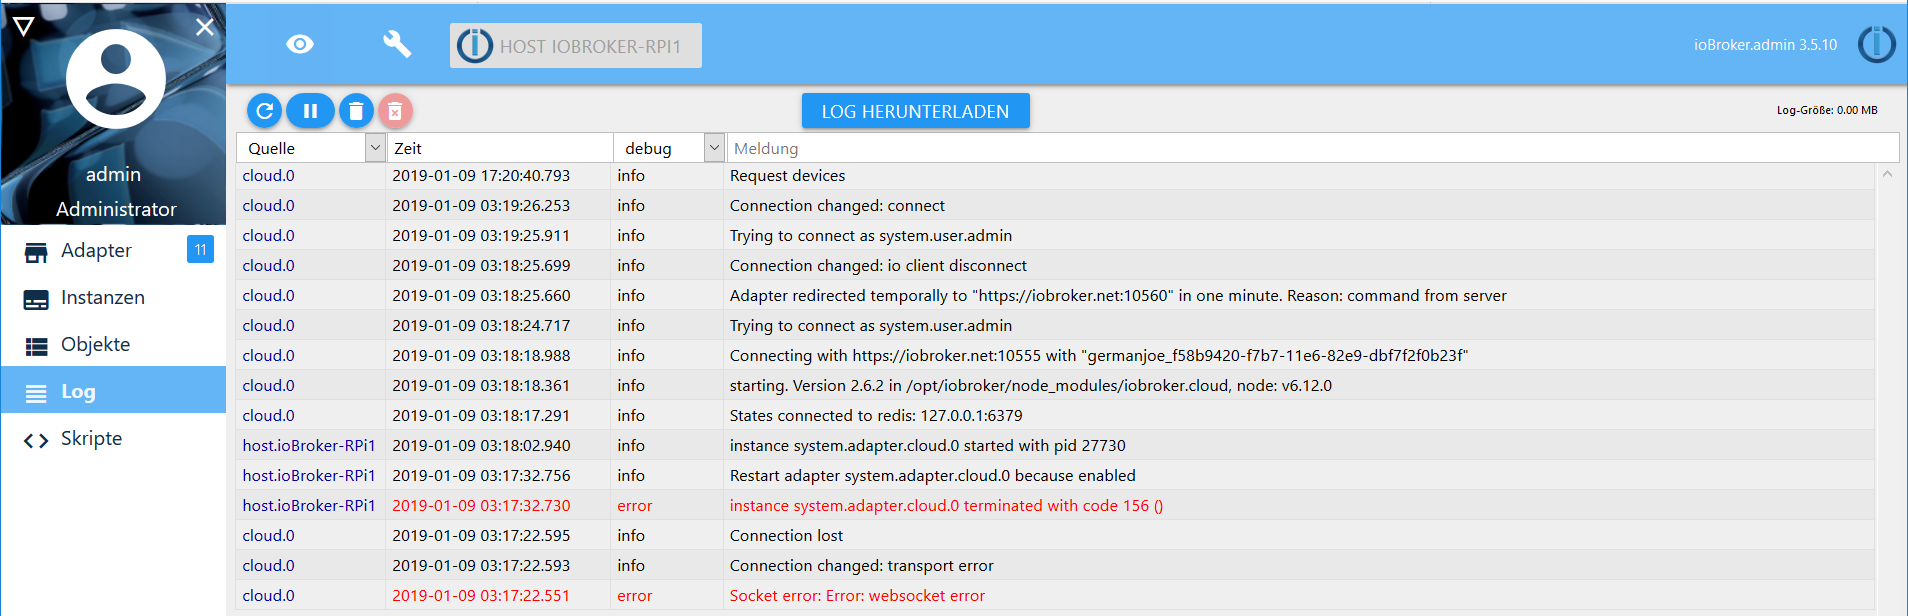Open Skripte from the sidebar
This screenshot has width=1908, height=616.
(91, 439)
